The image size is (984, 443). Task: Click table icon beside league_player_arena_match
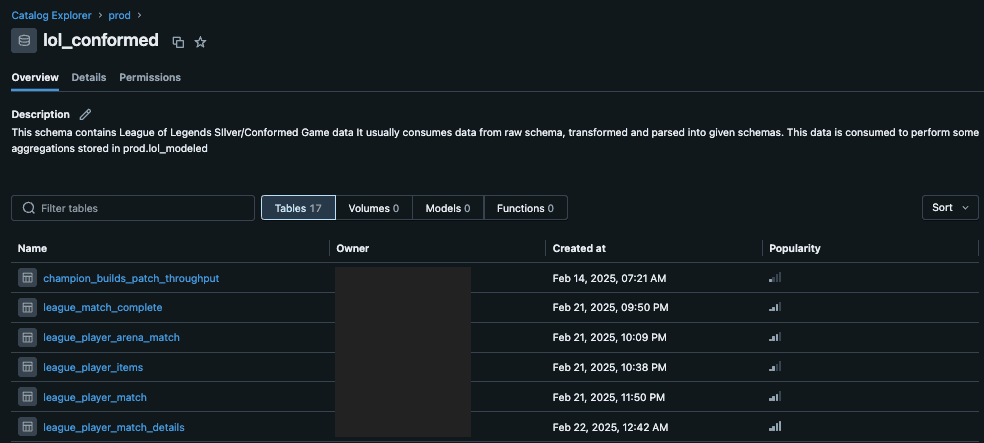(27, 337)
